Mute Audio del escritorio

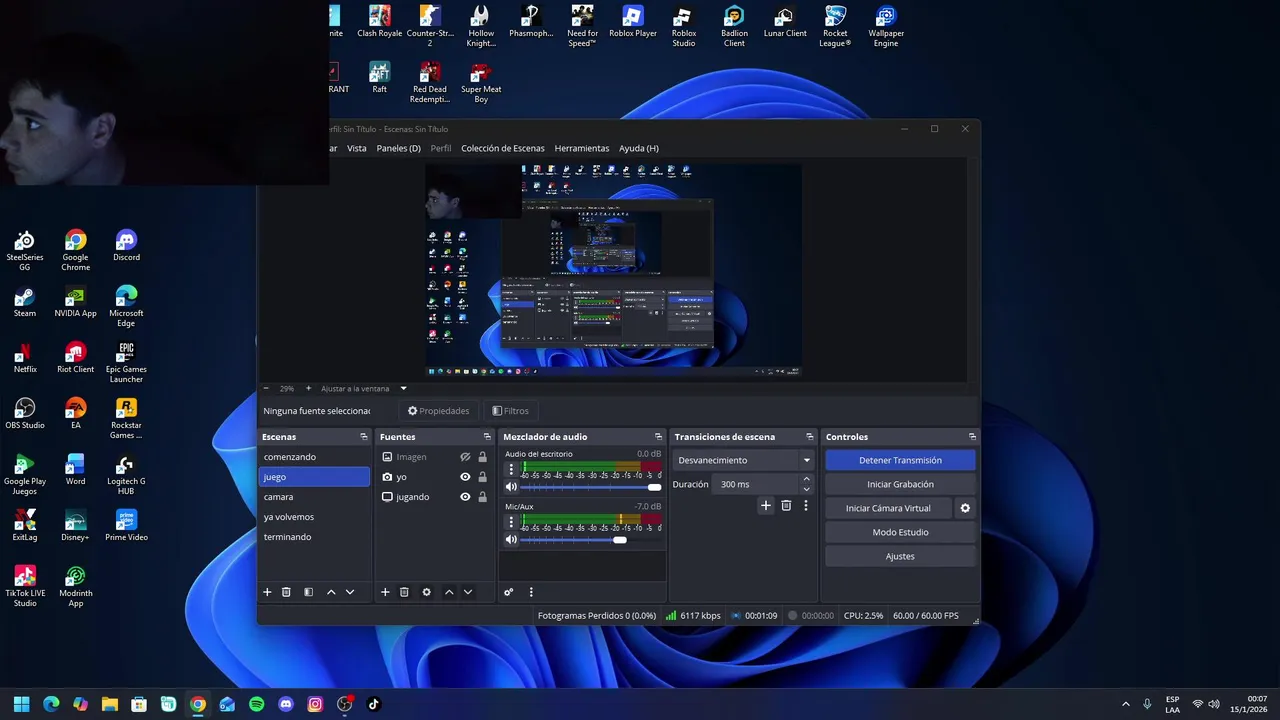point(511,487)
